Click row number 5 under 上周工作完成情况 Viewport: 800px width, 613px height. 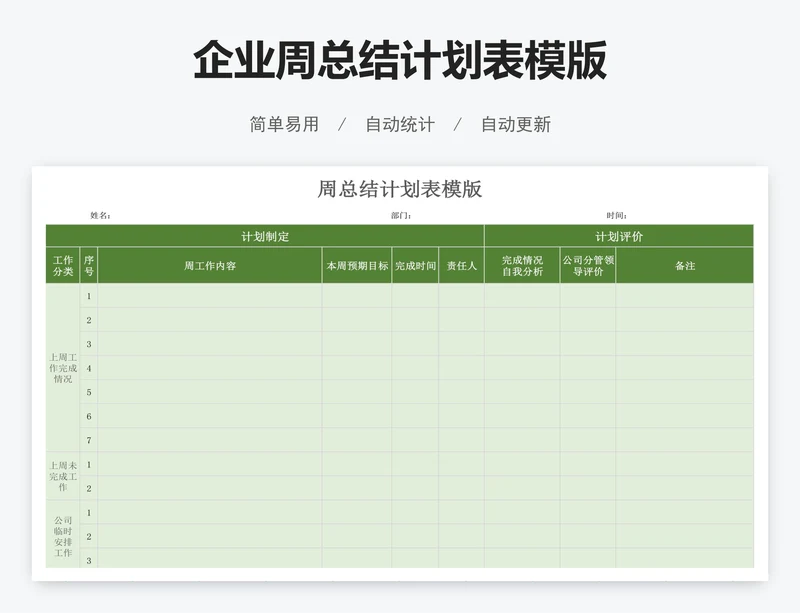click(89, 392)
